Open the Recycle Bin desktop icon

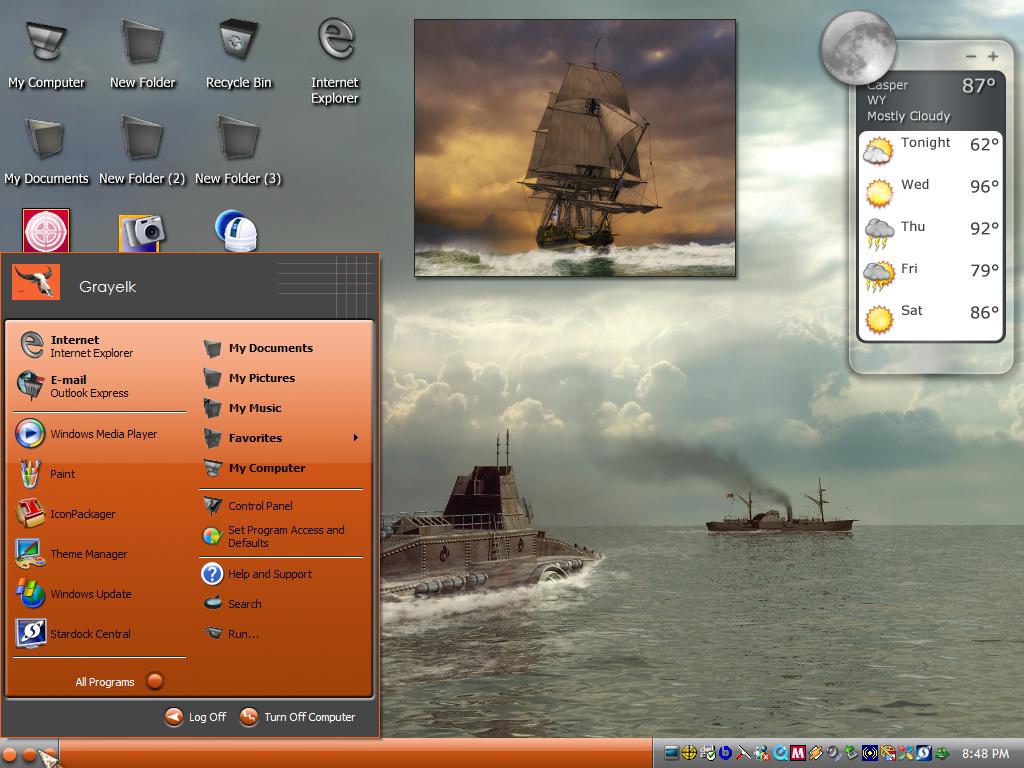(238, 54)
